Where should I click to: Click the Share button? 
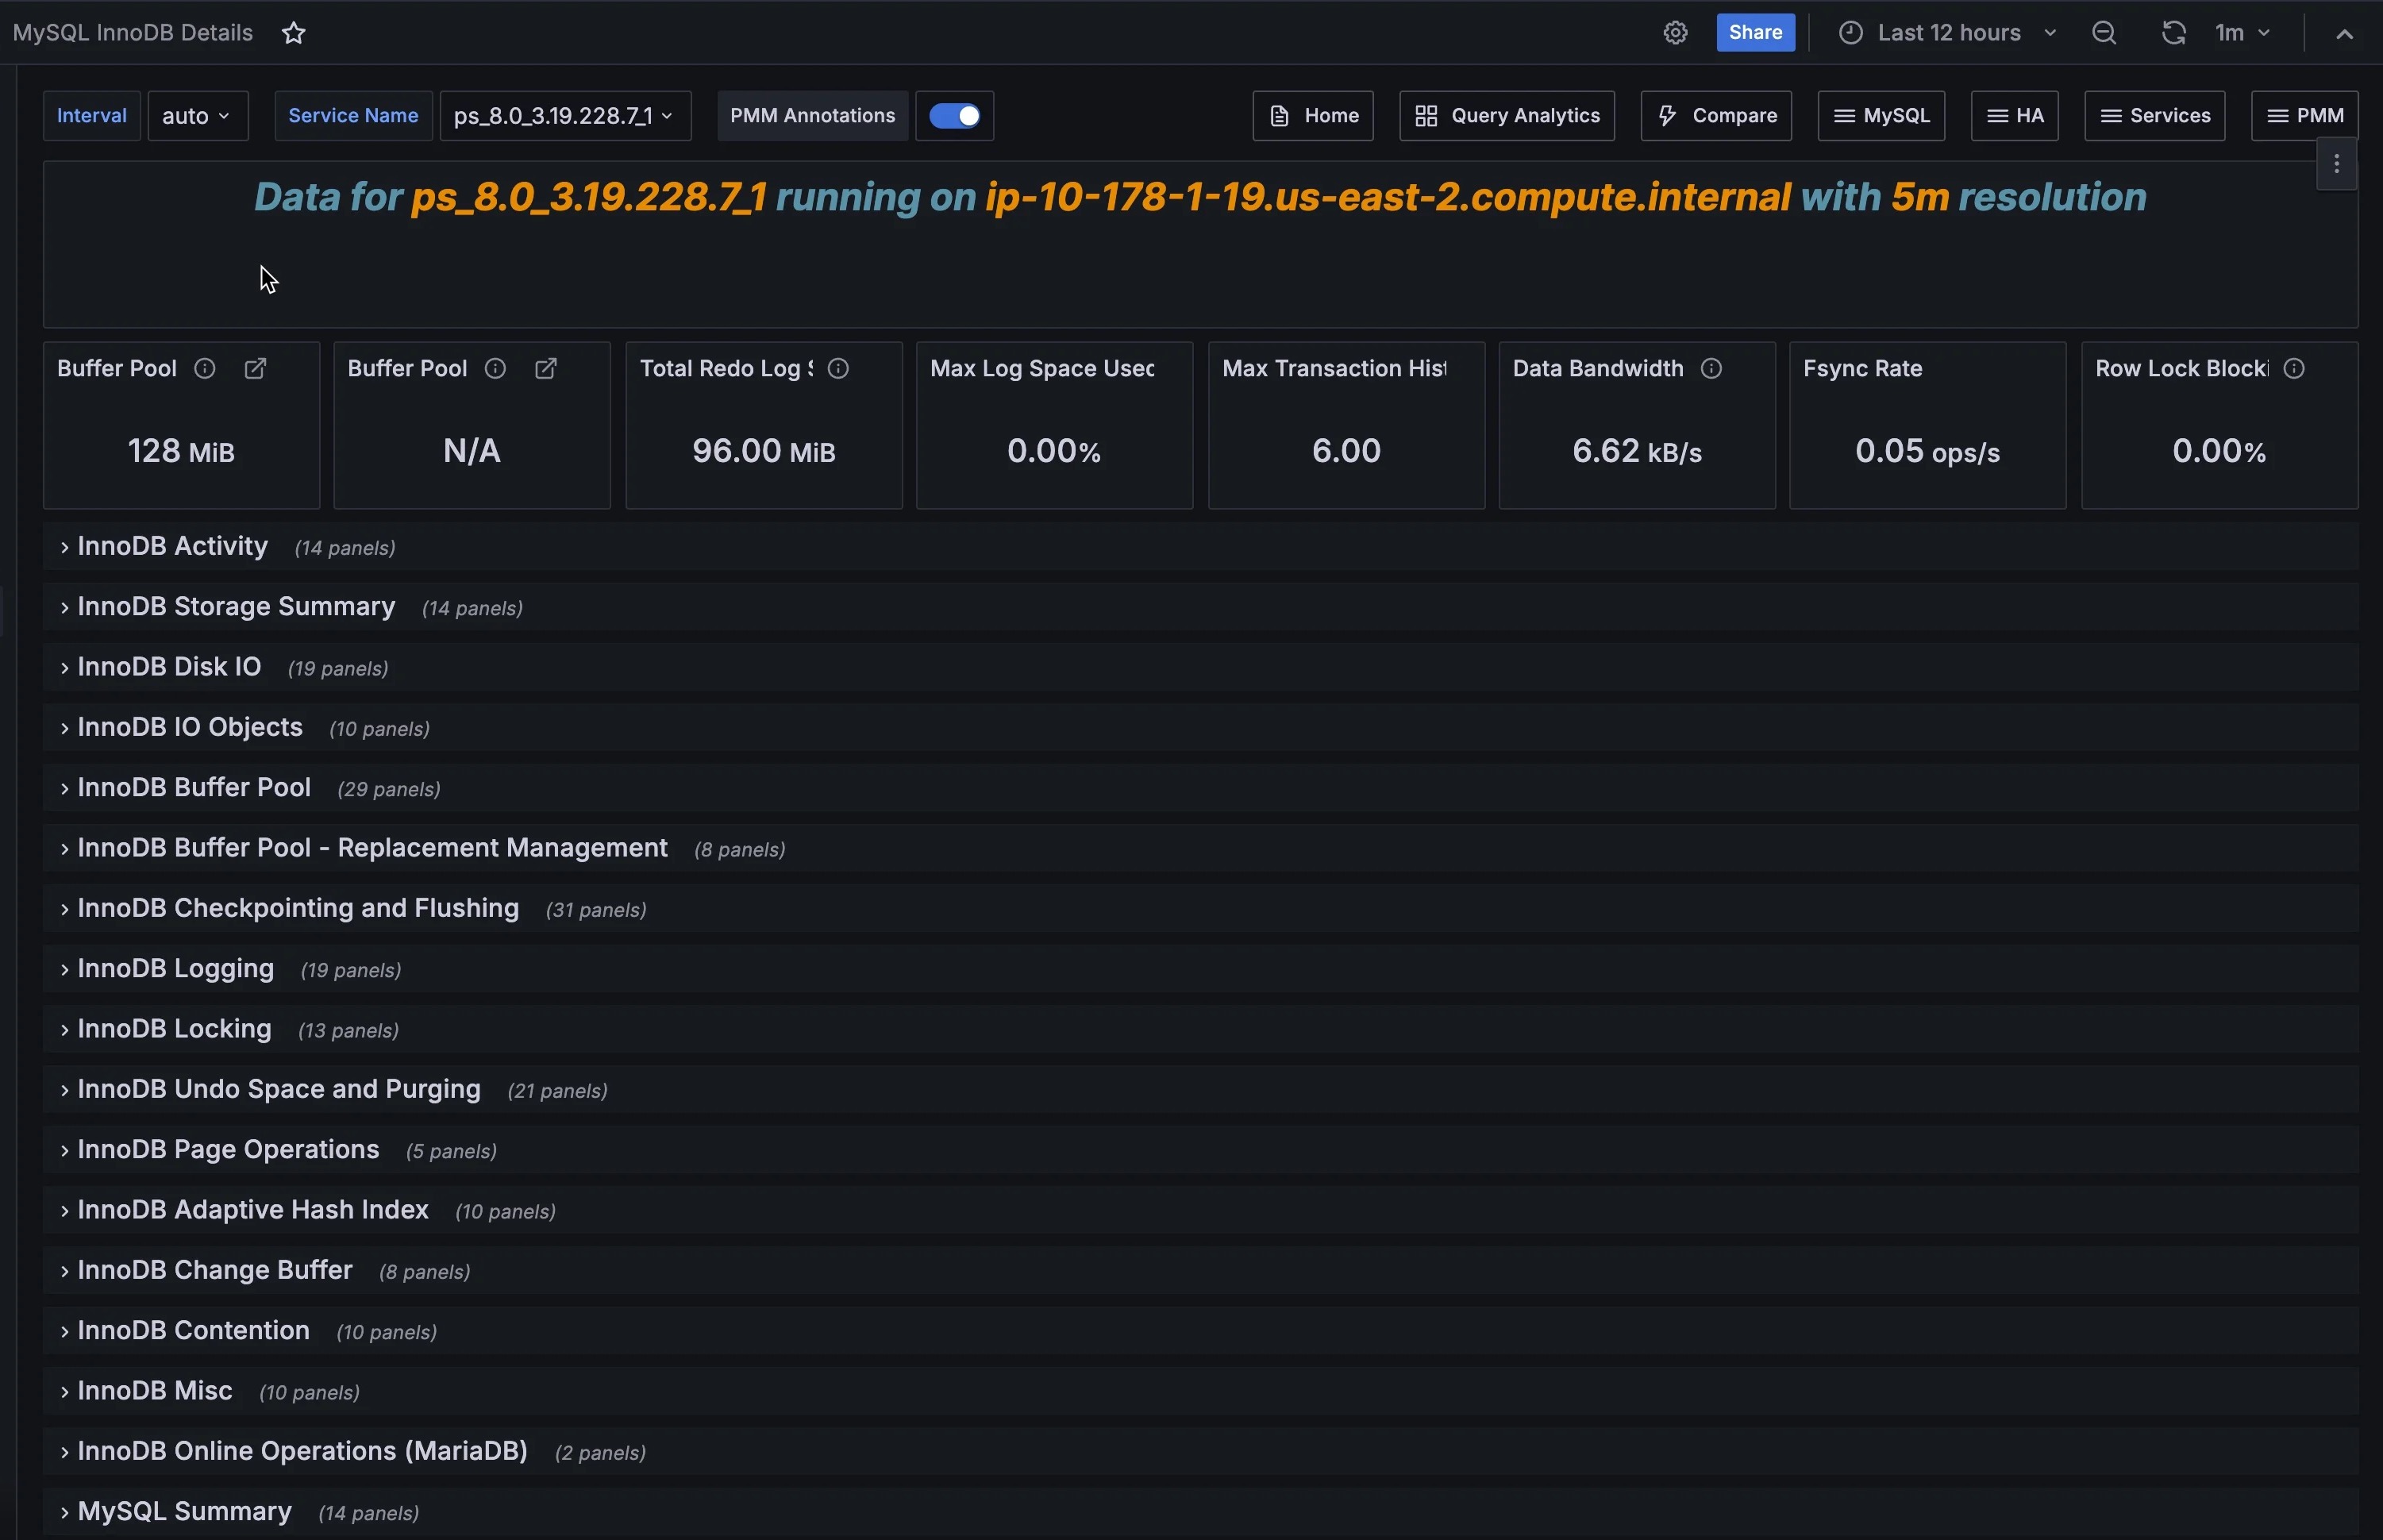1755,33
